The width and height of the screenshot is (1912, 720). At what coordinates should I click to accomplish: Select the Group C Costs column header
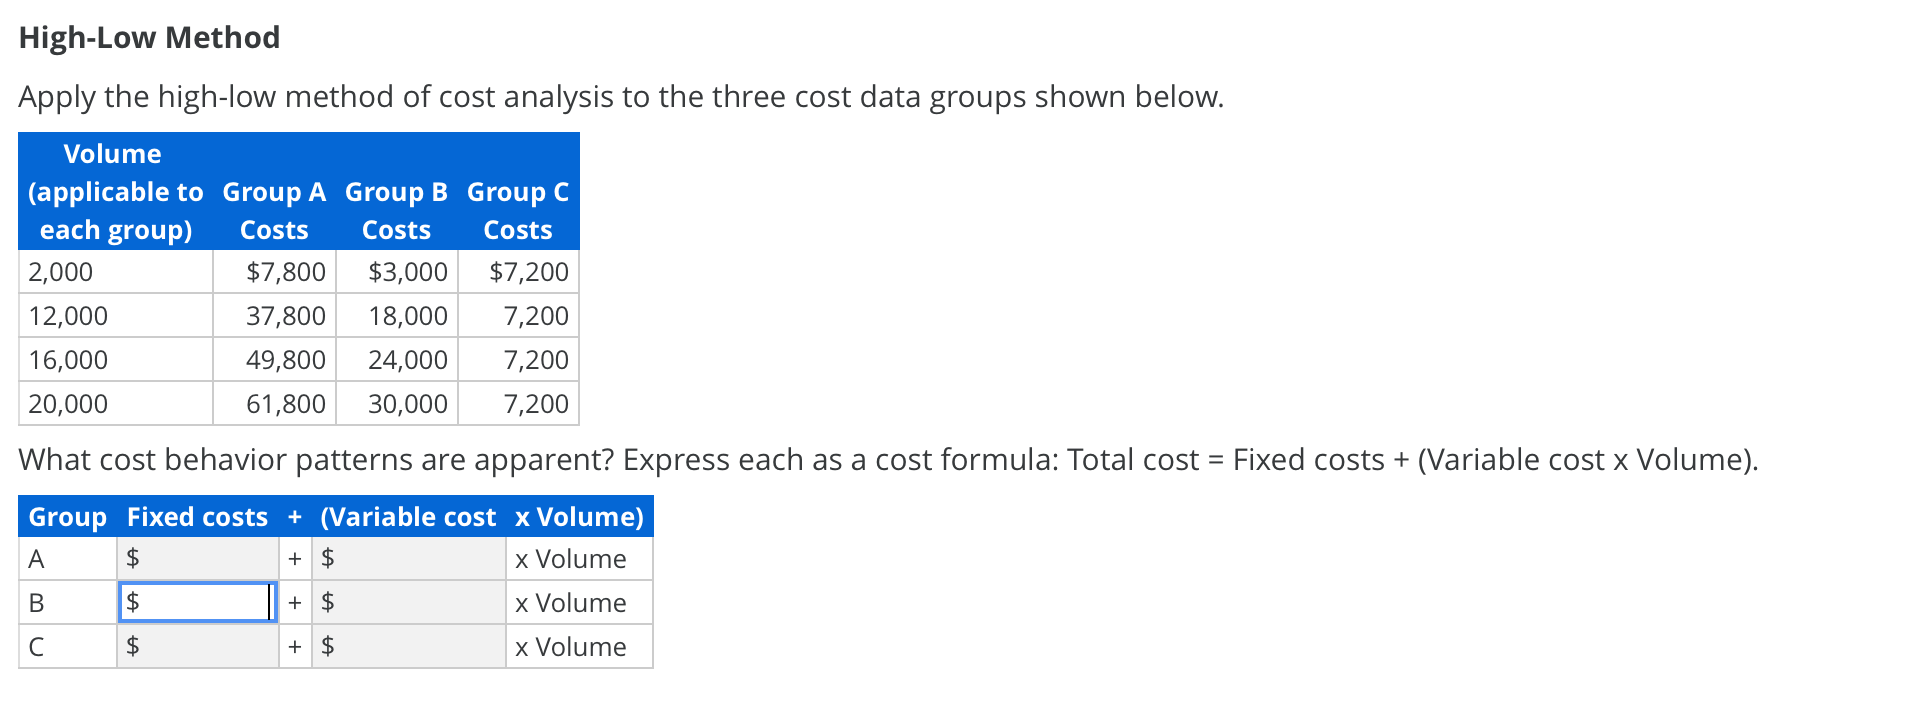coord(517,210)
